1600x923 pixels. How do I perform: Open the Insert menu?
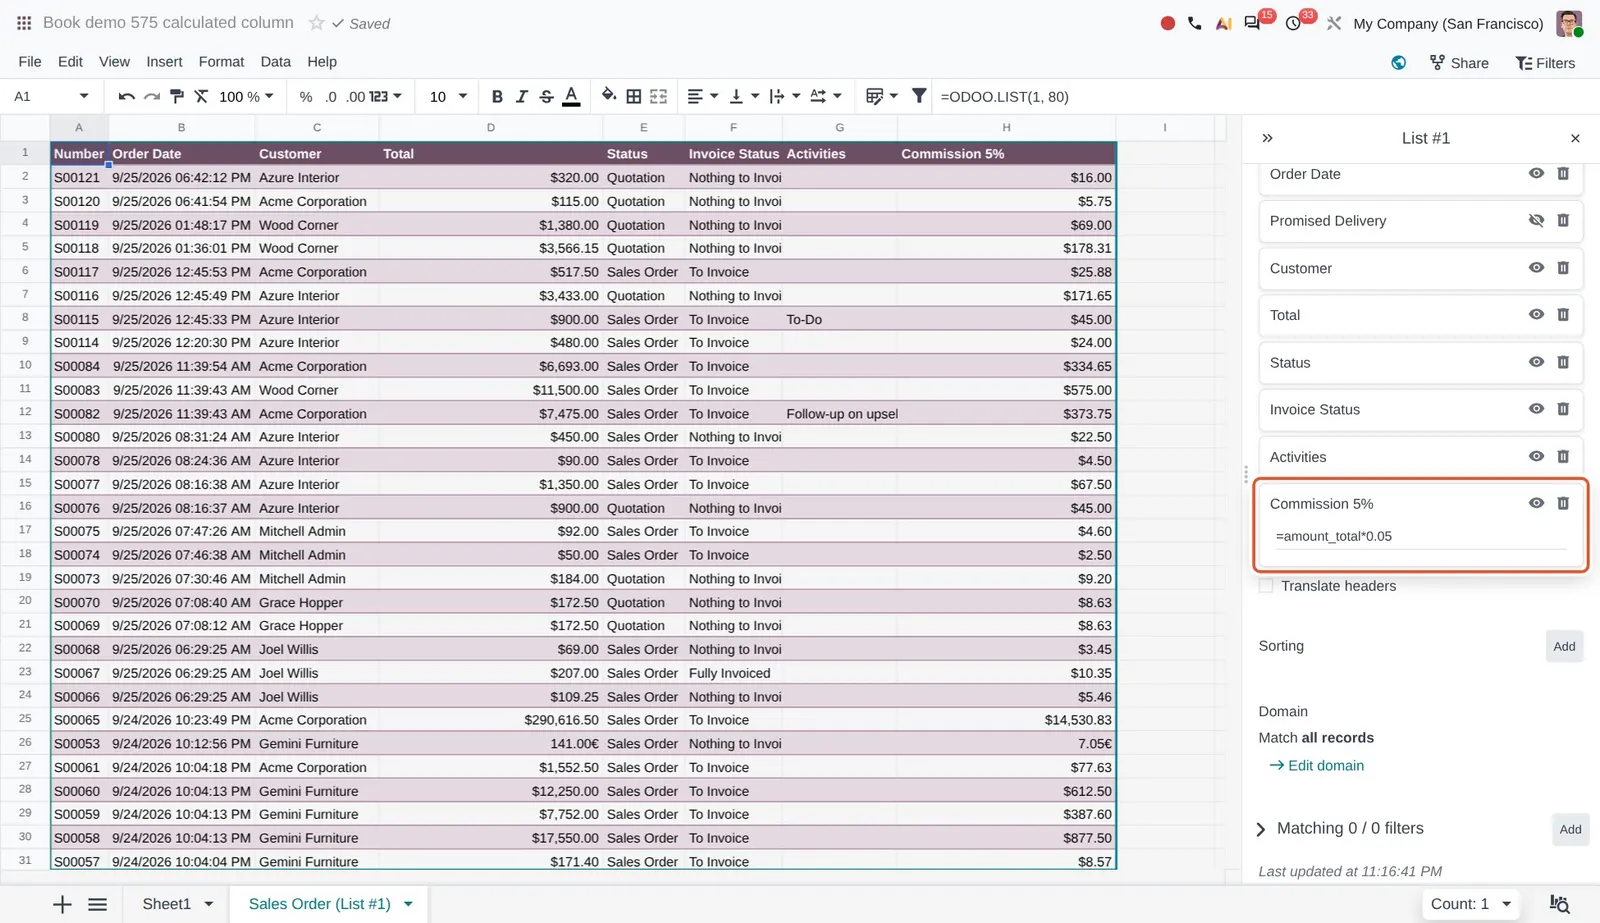[164, 61]
